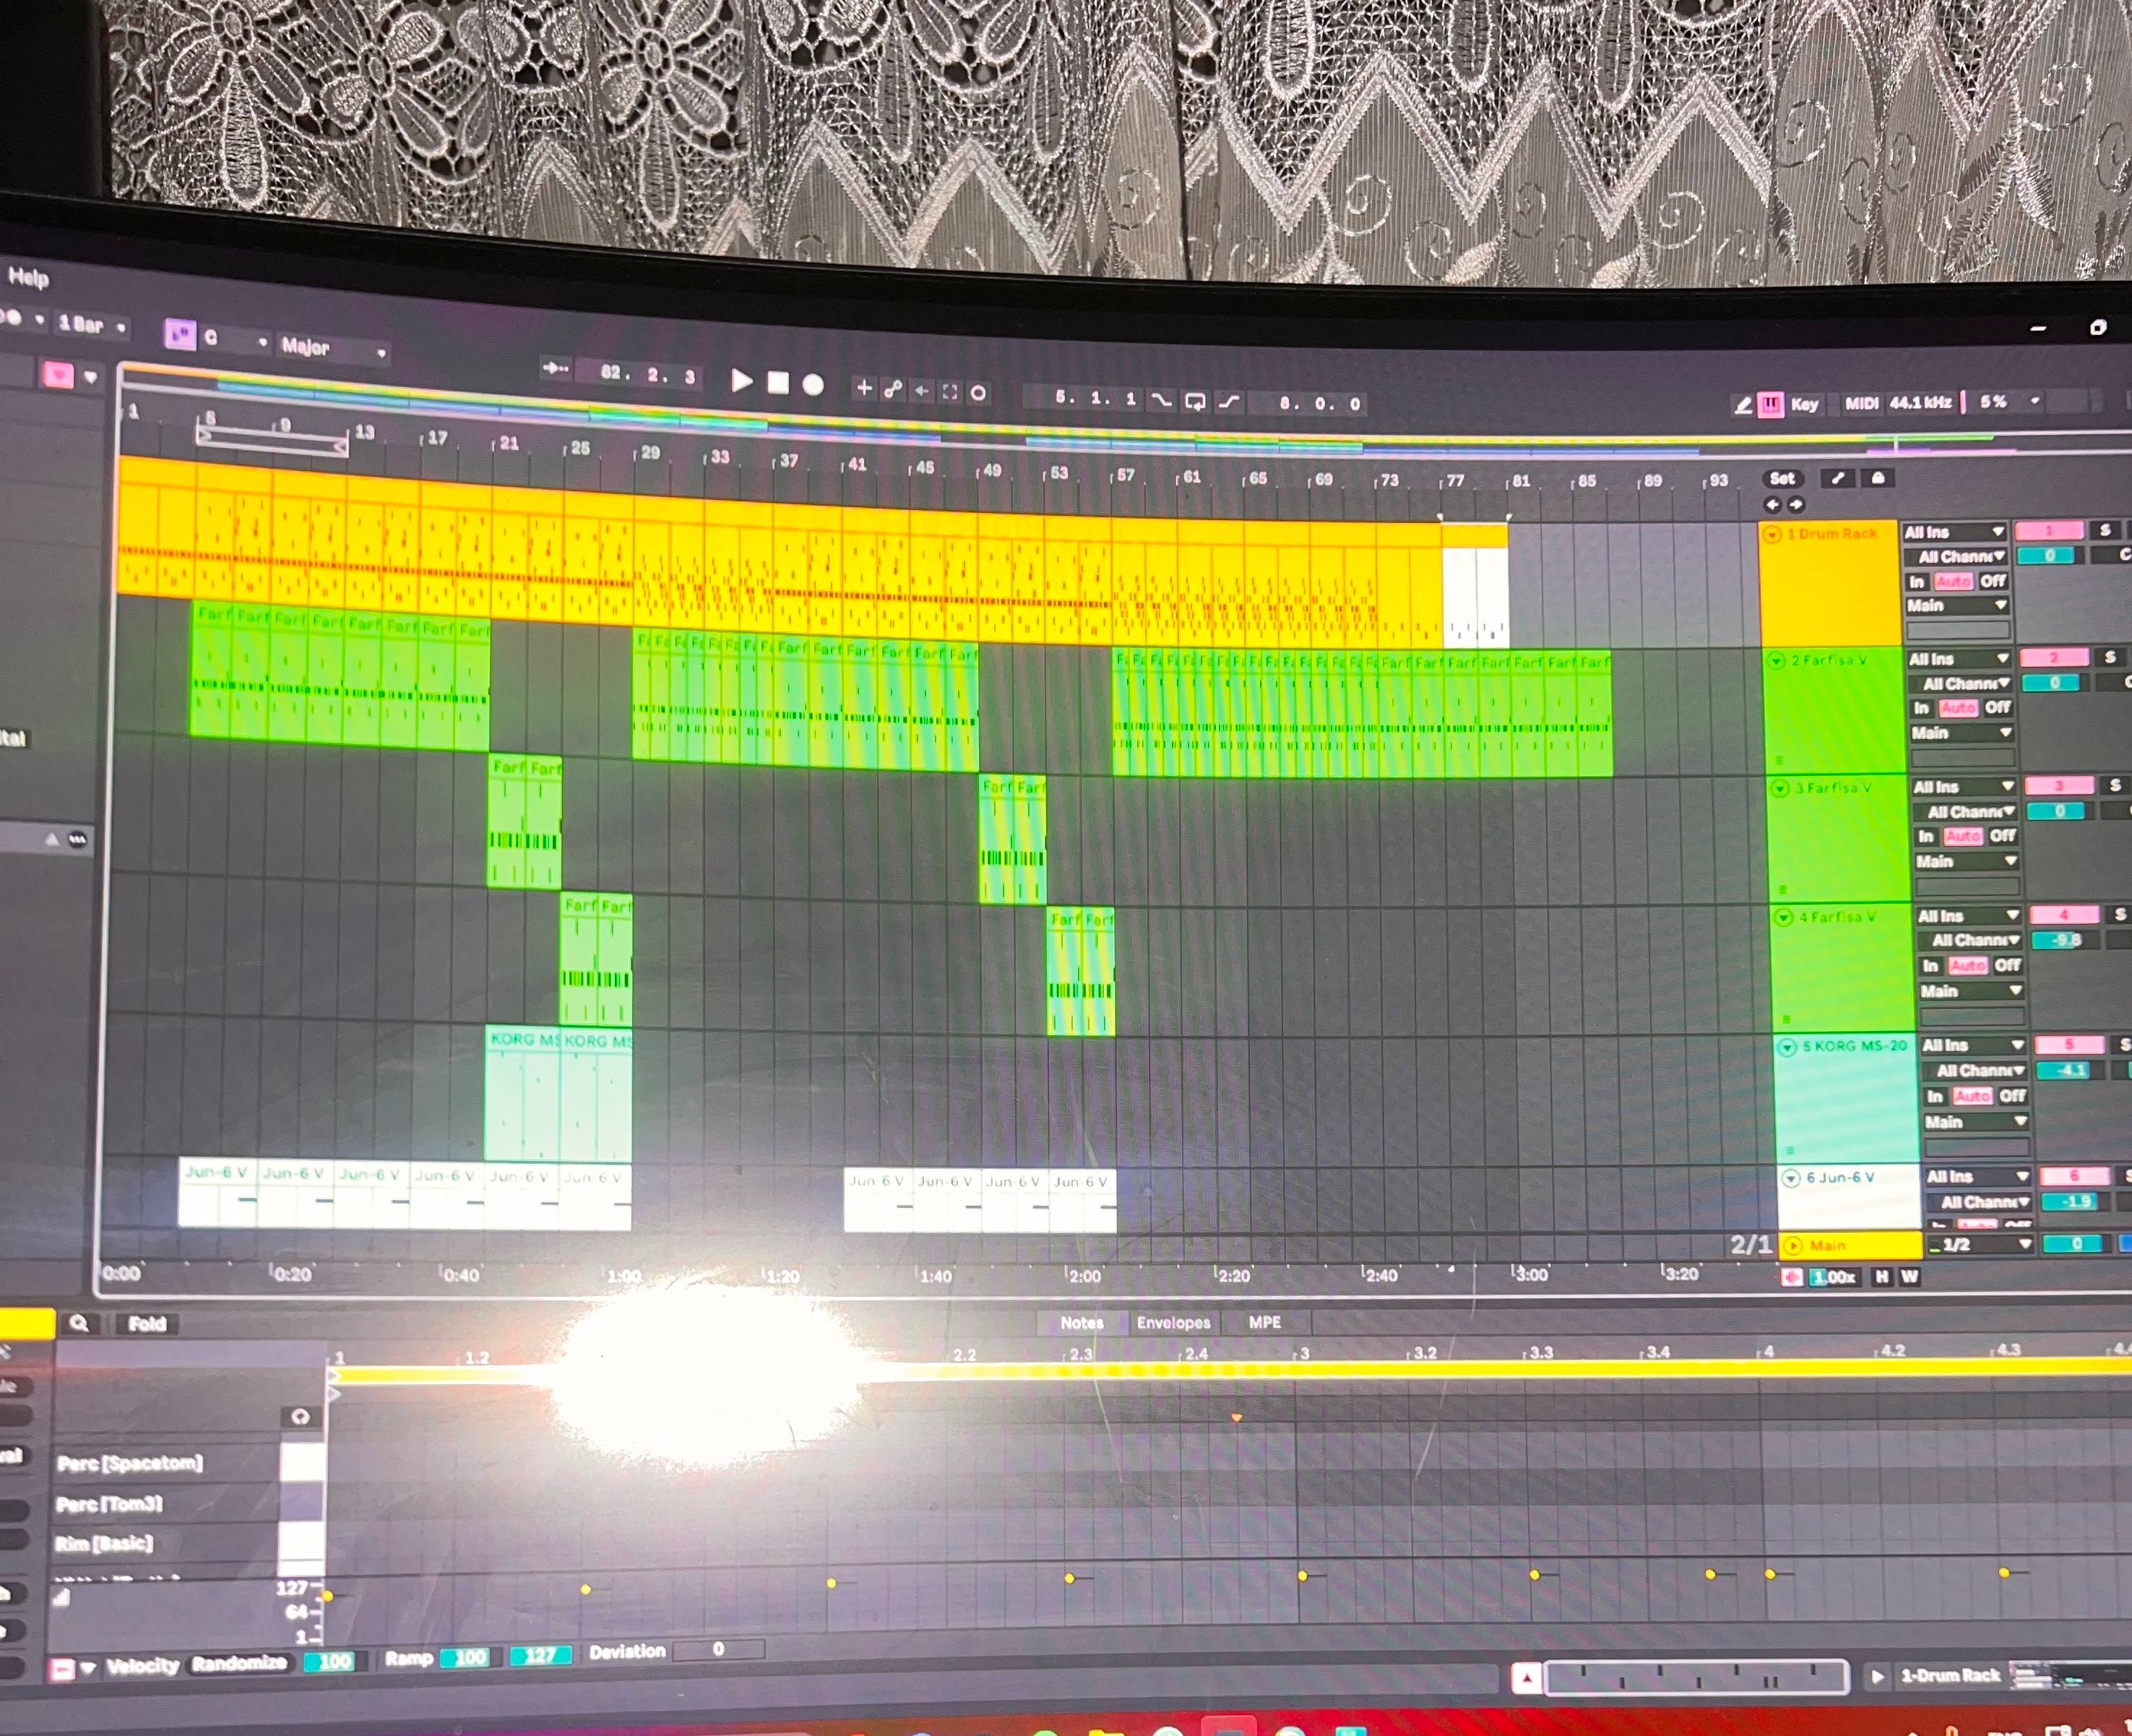Toggle the Arrangement Loop switch
Viewport: 2132px width, 1736px height.
(1195, 401)
